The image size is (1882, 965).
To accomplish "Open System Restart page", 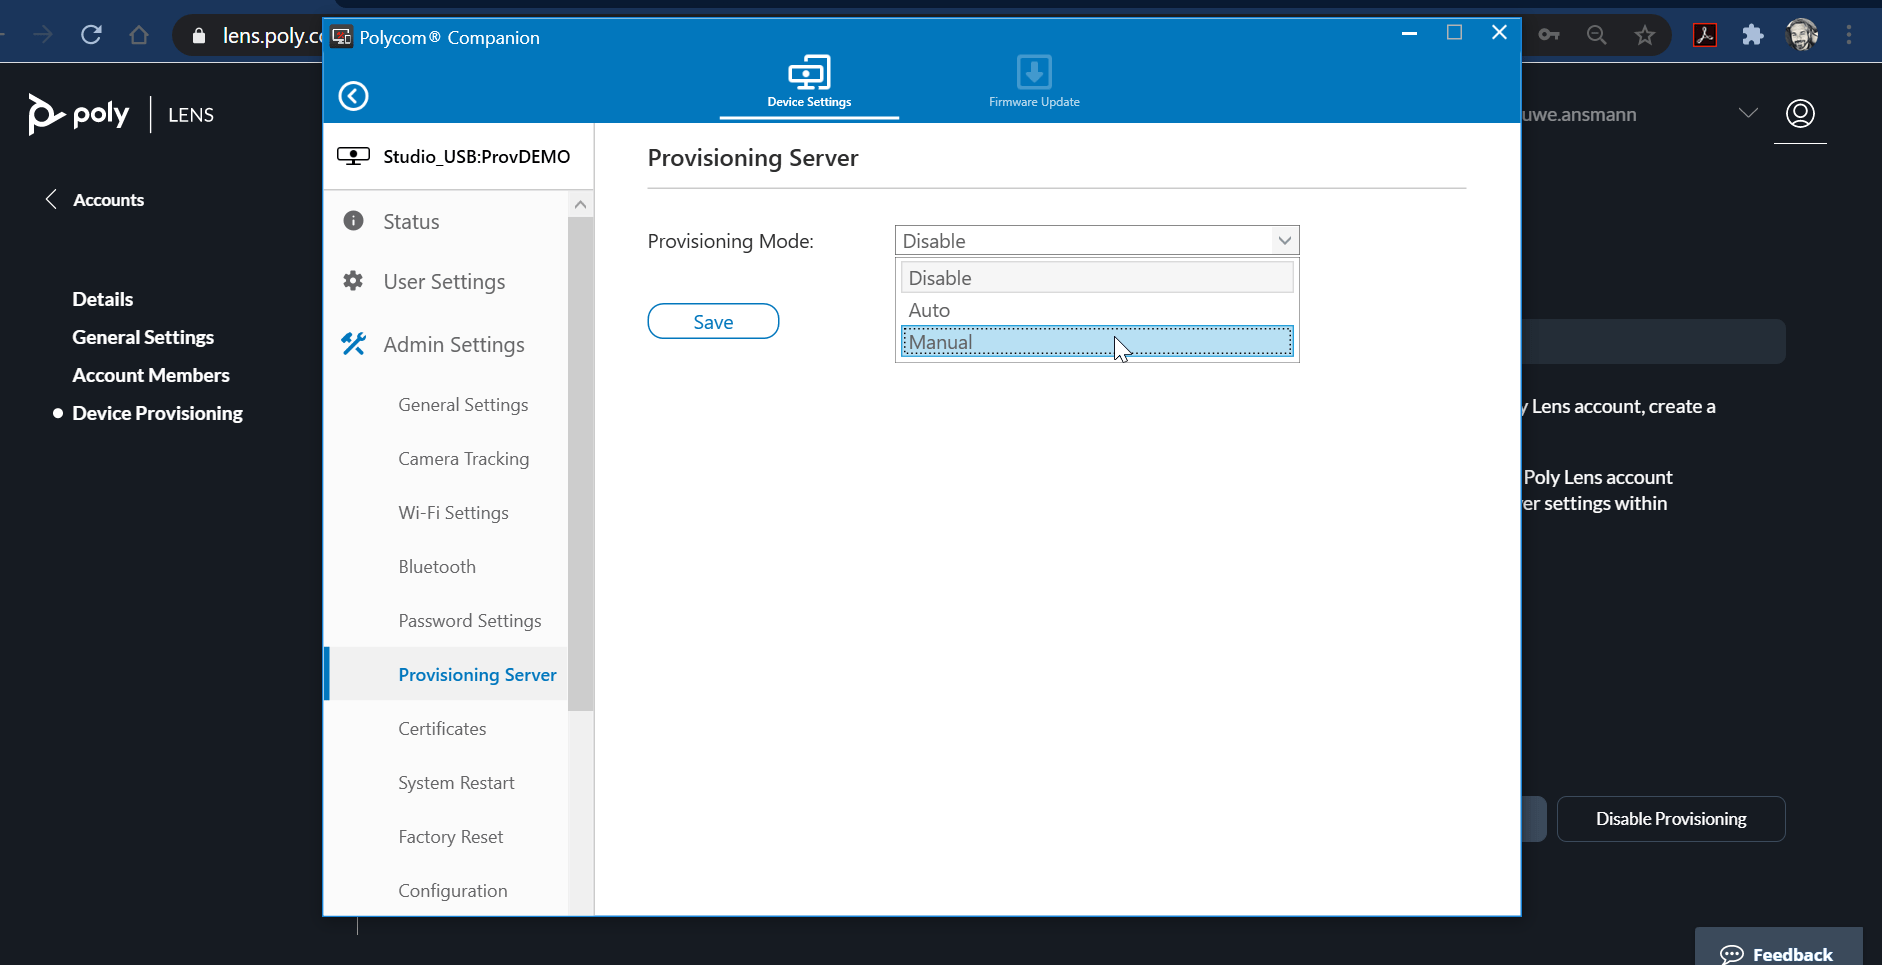I will point(456,783).
